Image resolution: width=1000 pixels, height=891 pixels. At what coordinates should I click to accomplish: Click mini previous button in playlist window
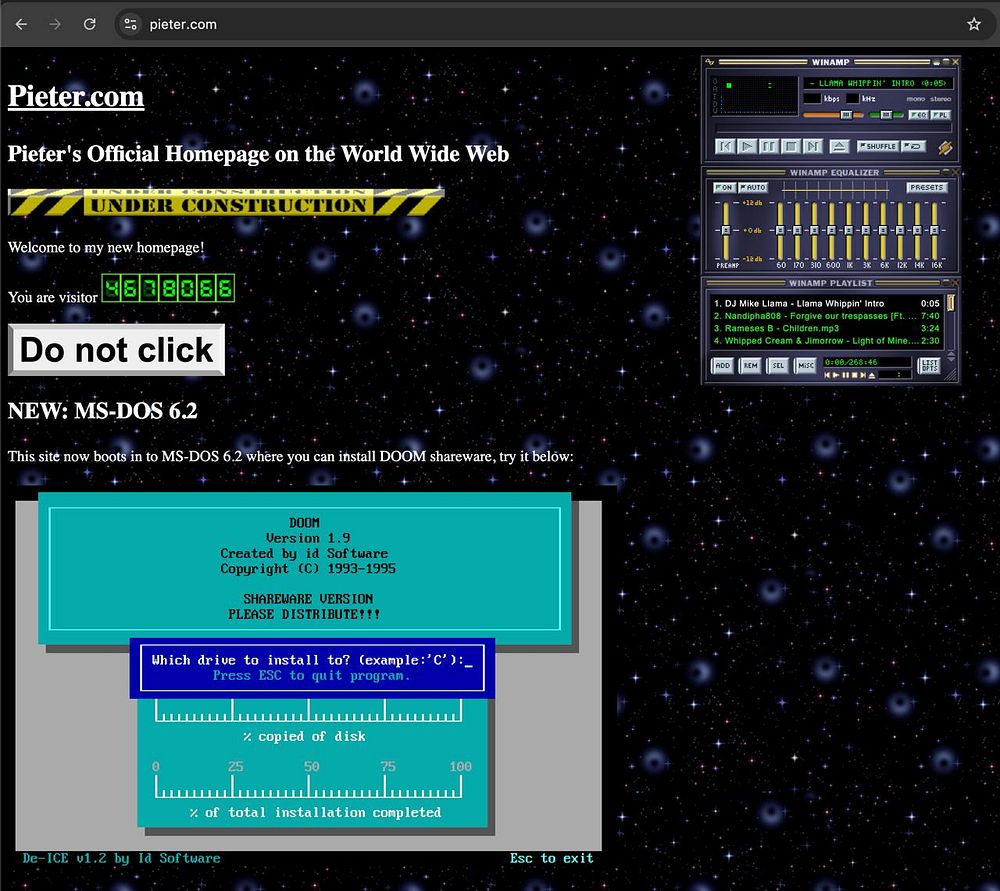(827, 375)
